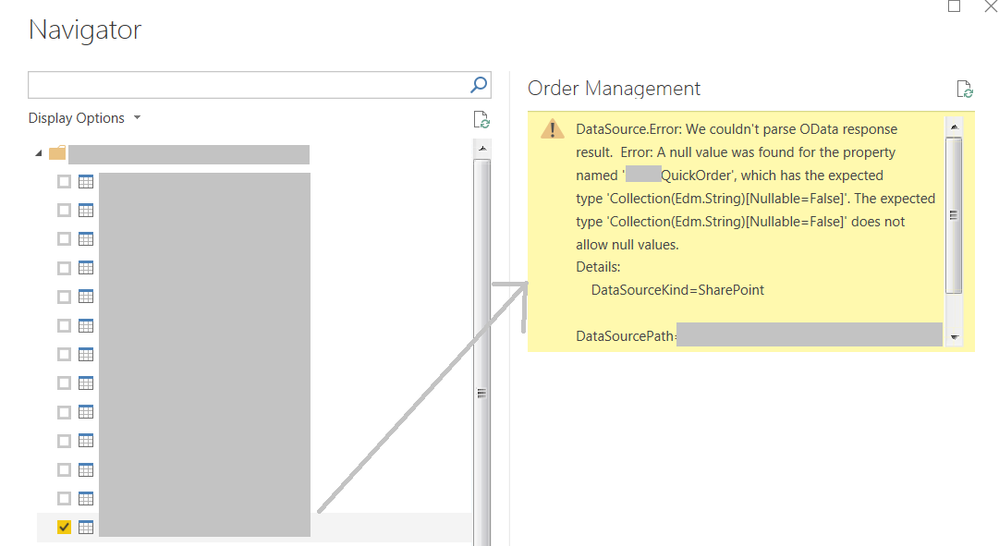Select the root folder icon
Viewport: 999px width, 546px height.
coord(57,153)
